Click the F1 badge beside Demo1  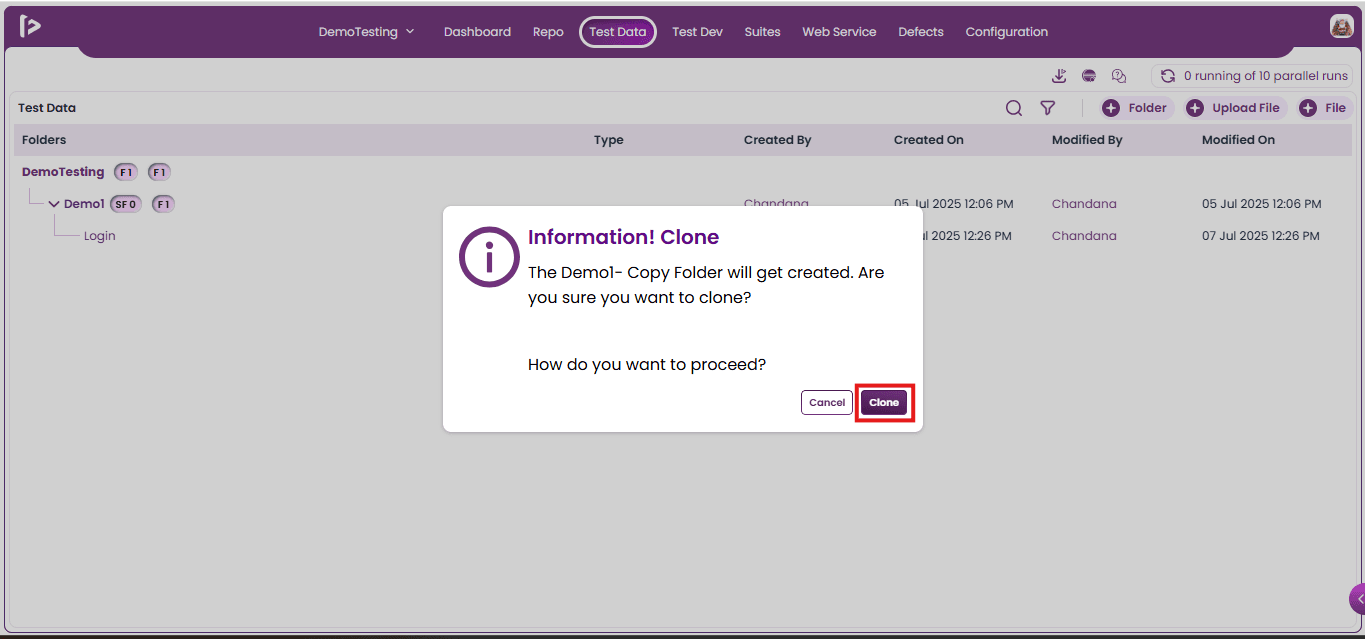[164, 204]
